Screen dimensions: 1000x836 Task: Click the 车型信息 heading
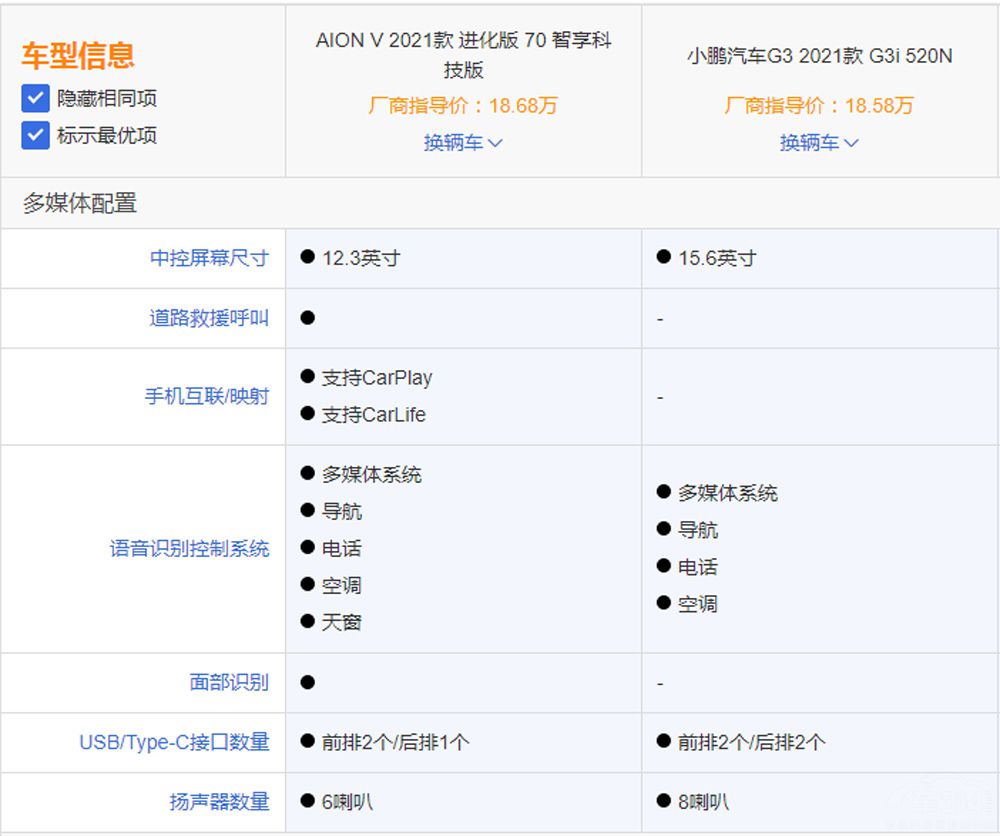78,55
